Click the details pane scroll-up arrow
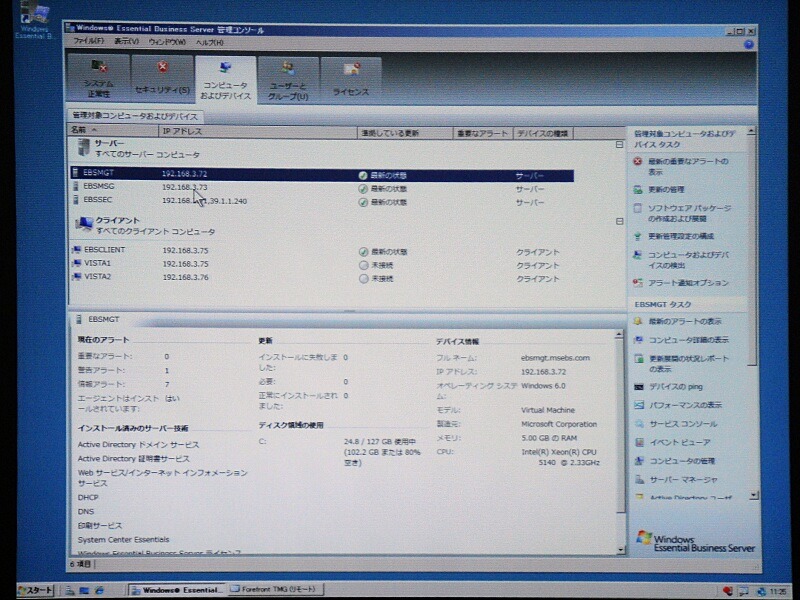800x600 pixels. coord(619,335)
